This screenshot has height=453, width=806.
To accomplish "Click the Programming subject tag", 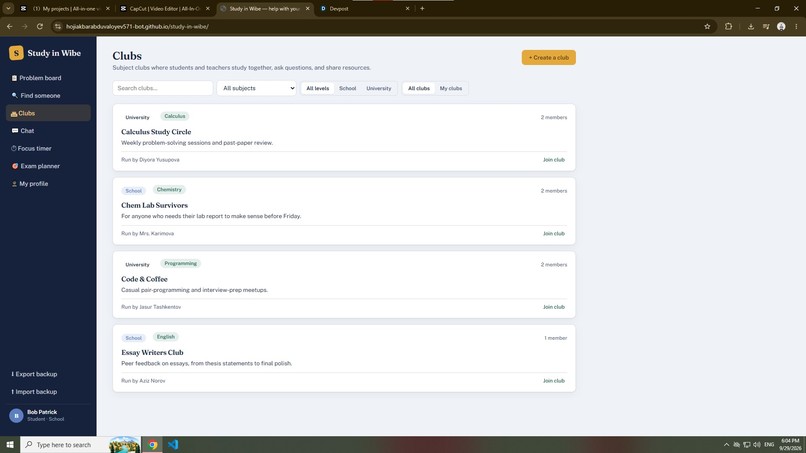I will [180, 263].
